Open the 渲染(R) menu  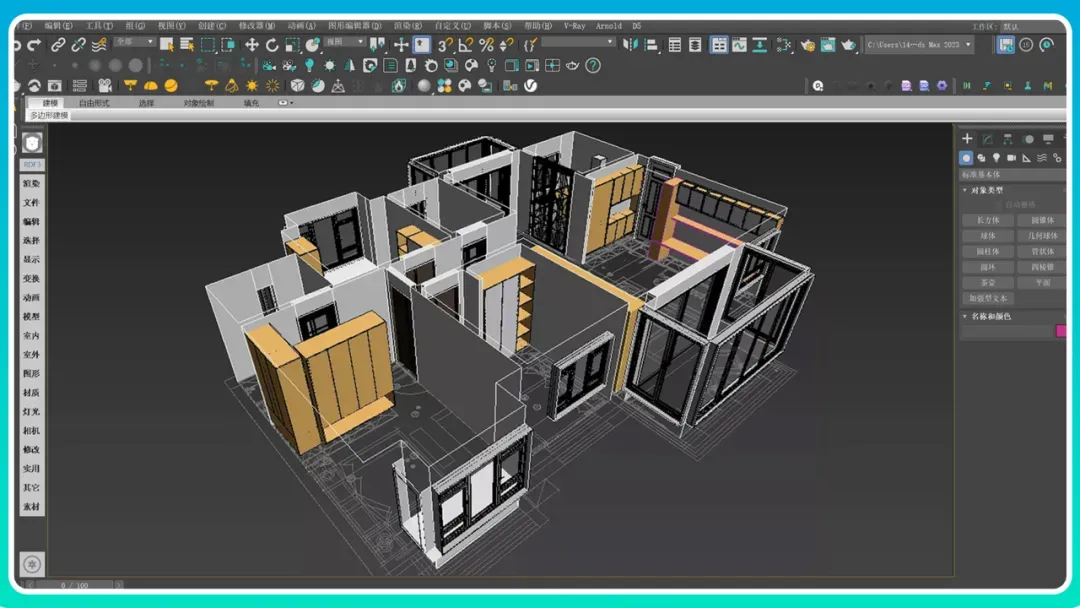tap(408, 26)
